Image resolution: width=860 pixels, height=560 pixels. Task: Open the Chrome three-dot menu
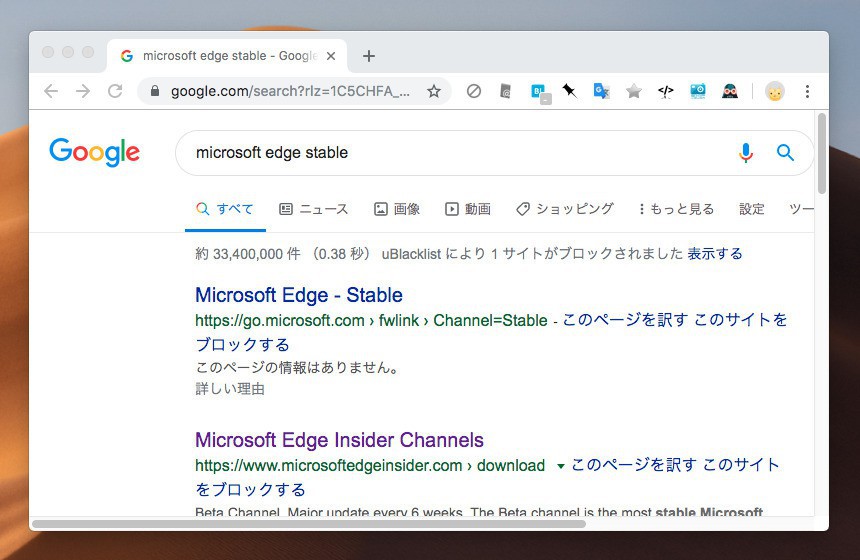(807, 91)
